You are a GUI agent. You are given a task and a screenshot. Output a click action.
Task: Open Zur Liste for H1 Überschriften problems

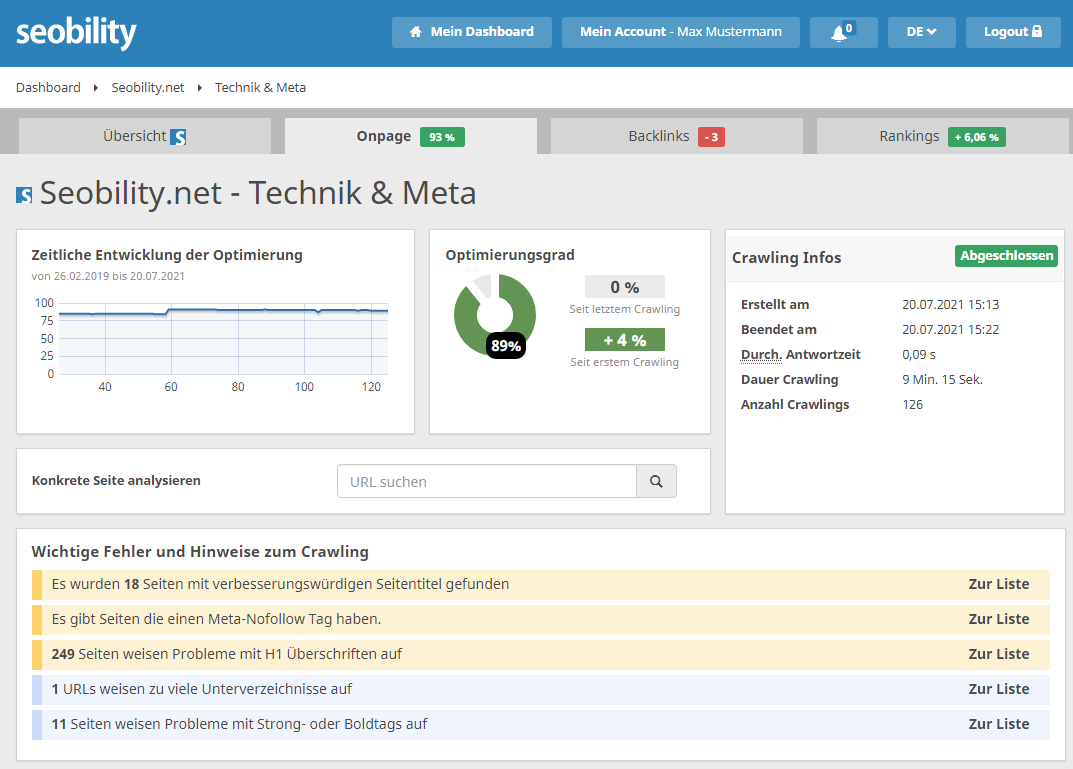pos(998,654)
